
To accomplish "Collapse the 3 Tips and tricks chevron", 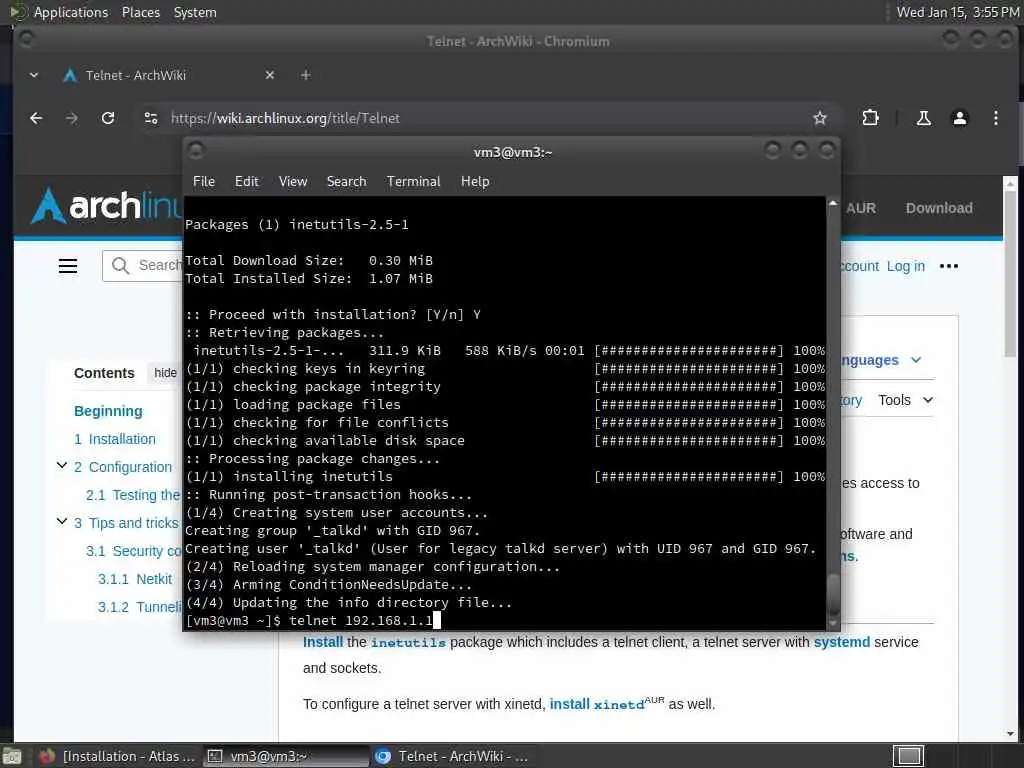I will coord(62,521).
